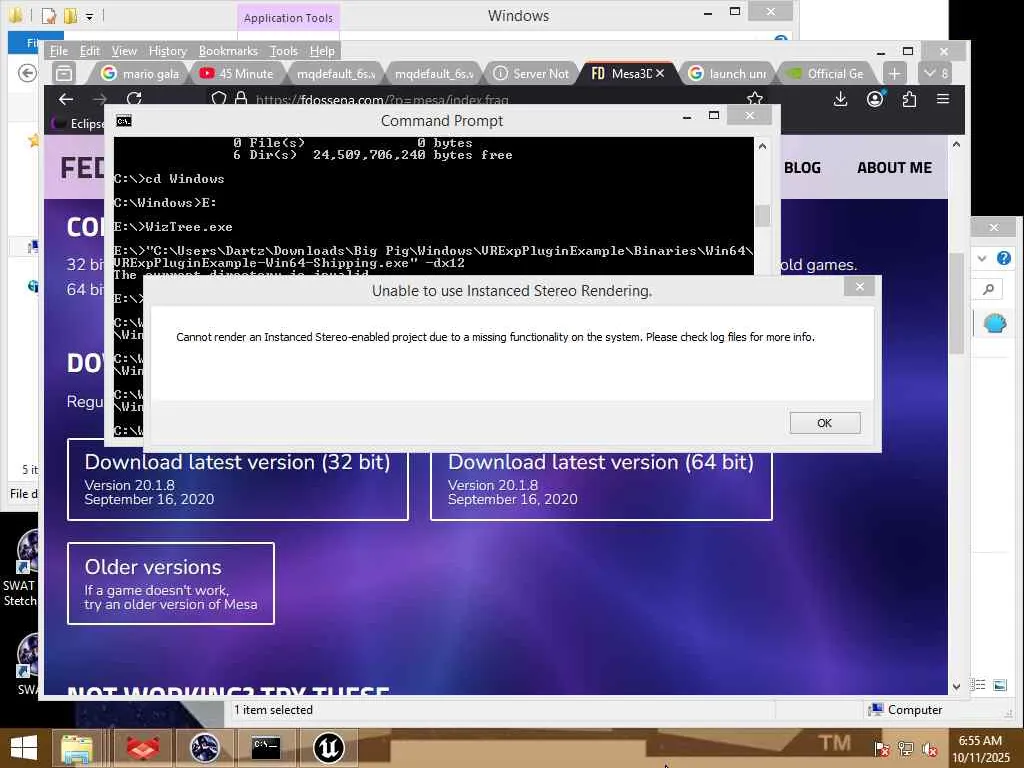Close the Mesa3D tab
This screenshot has width=1024, height=768.
pos(660,73)
